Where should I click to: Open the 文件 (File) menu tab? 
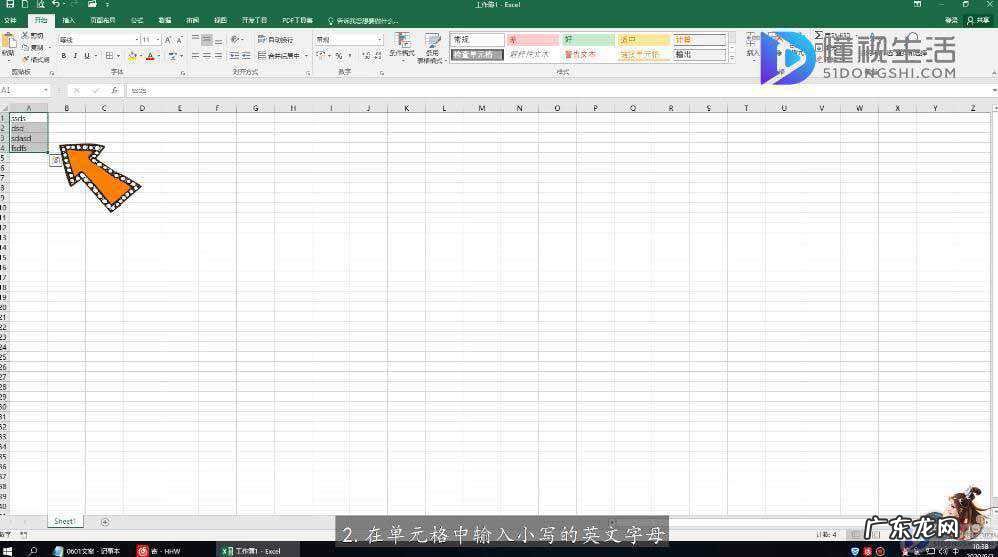coord(10,20)
